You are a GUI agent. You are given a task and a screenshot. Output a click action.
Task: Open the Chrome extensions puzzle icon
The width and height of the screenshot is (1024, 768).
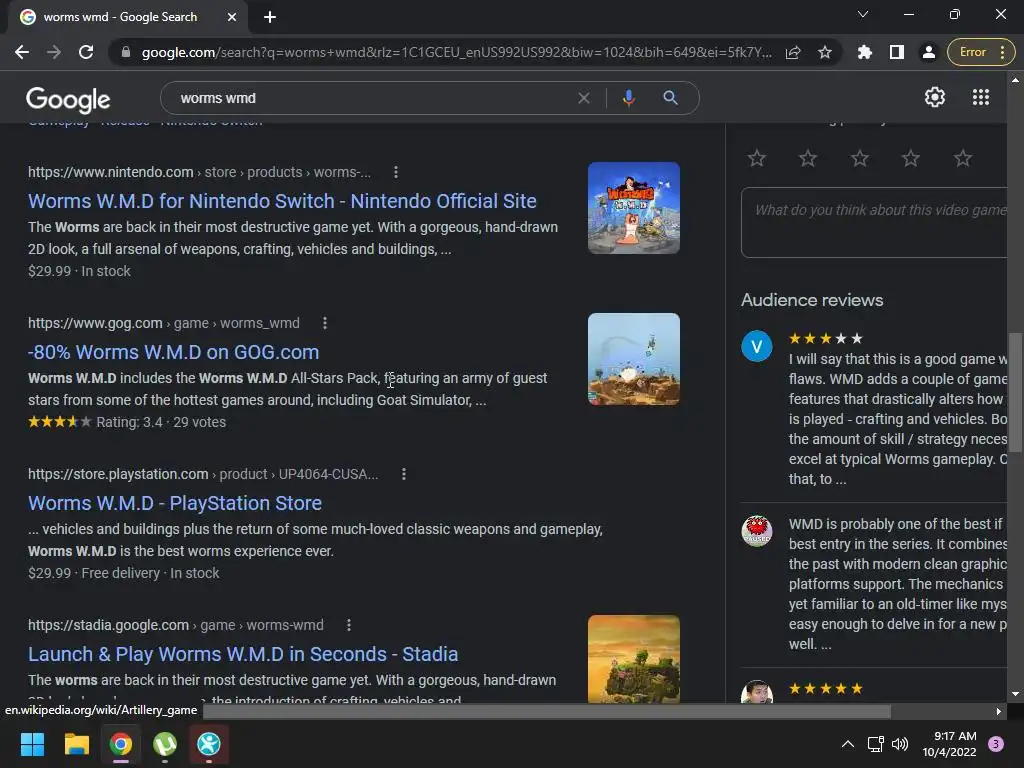click(865, 52)
